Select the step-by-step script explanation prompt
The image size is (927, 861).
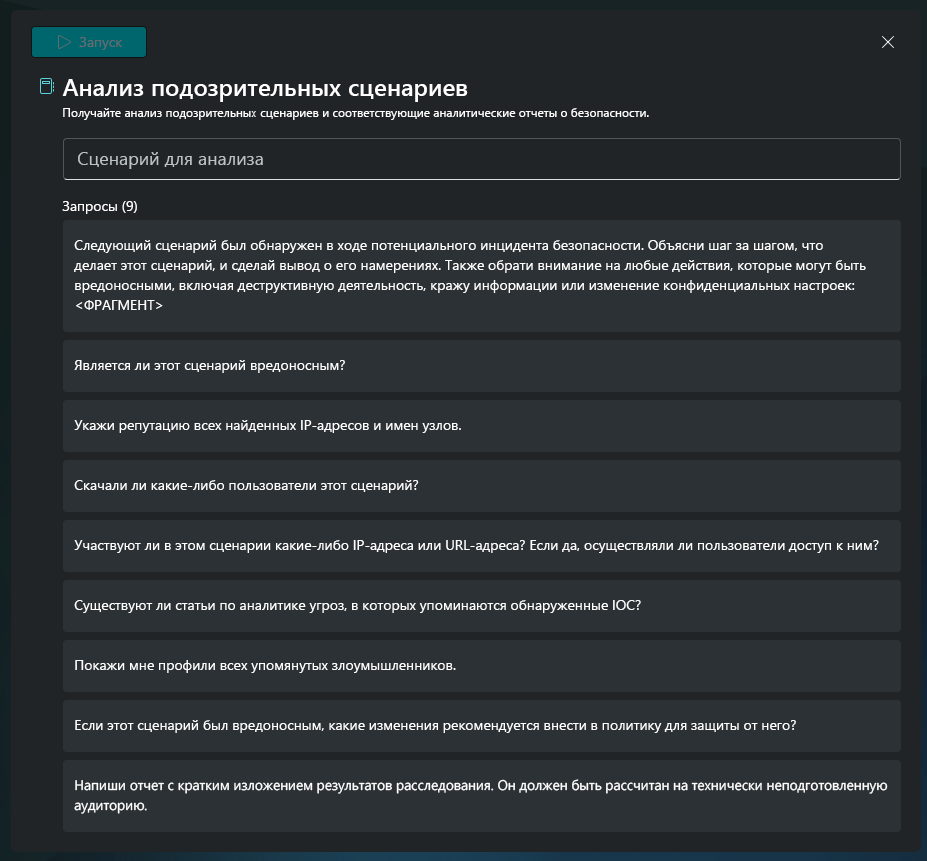[481, 276]
